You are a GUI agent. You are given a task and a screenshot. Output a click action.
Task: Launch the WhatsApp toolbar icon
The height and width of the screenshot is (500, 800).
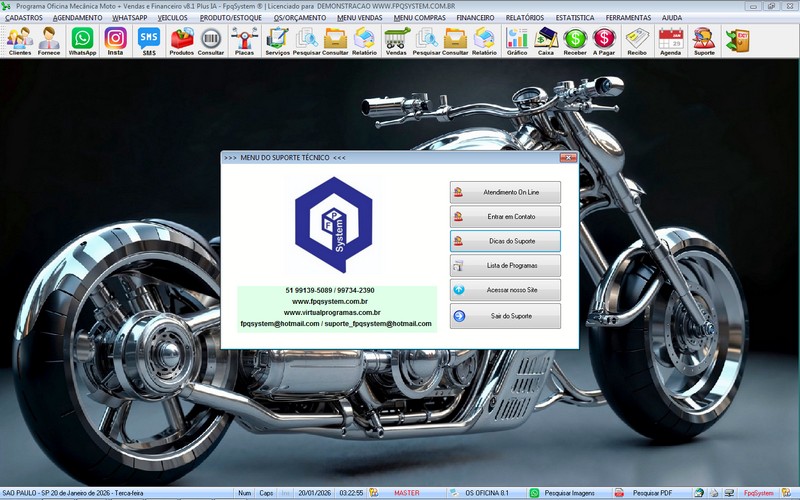coord(82,41)
